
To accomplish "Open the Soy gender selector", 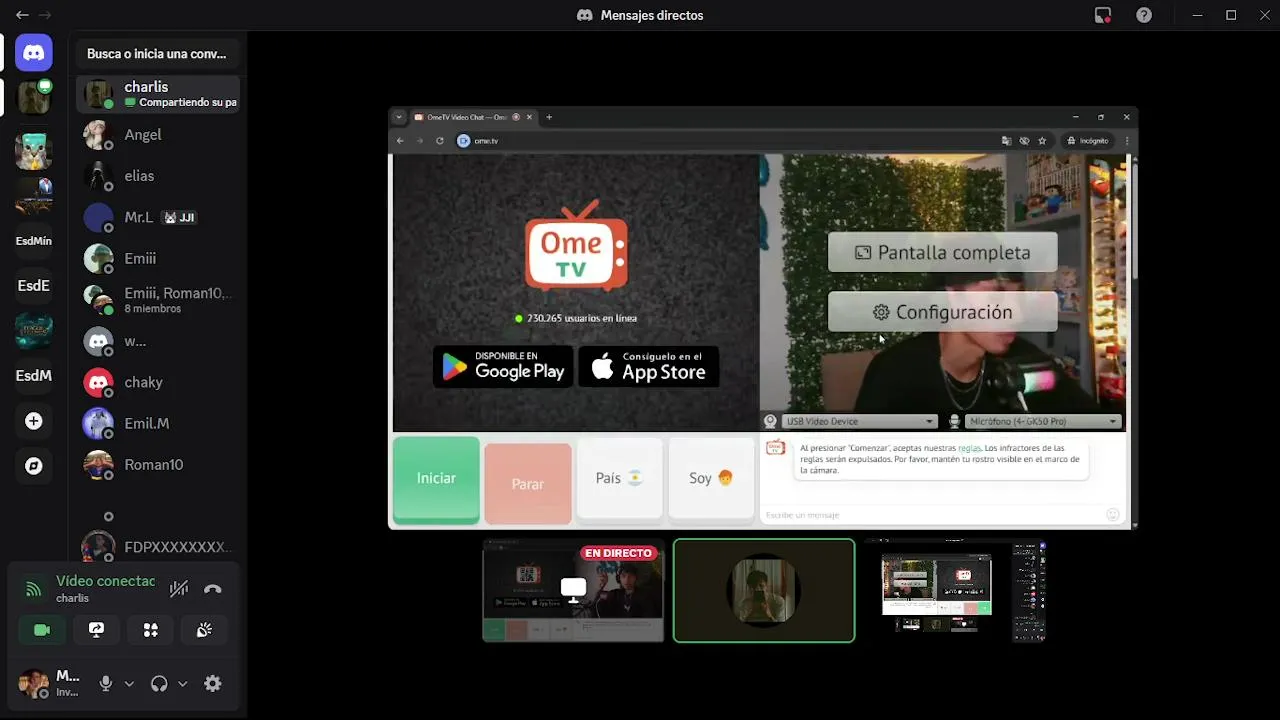I will [x=711, y=478].
